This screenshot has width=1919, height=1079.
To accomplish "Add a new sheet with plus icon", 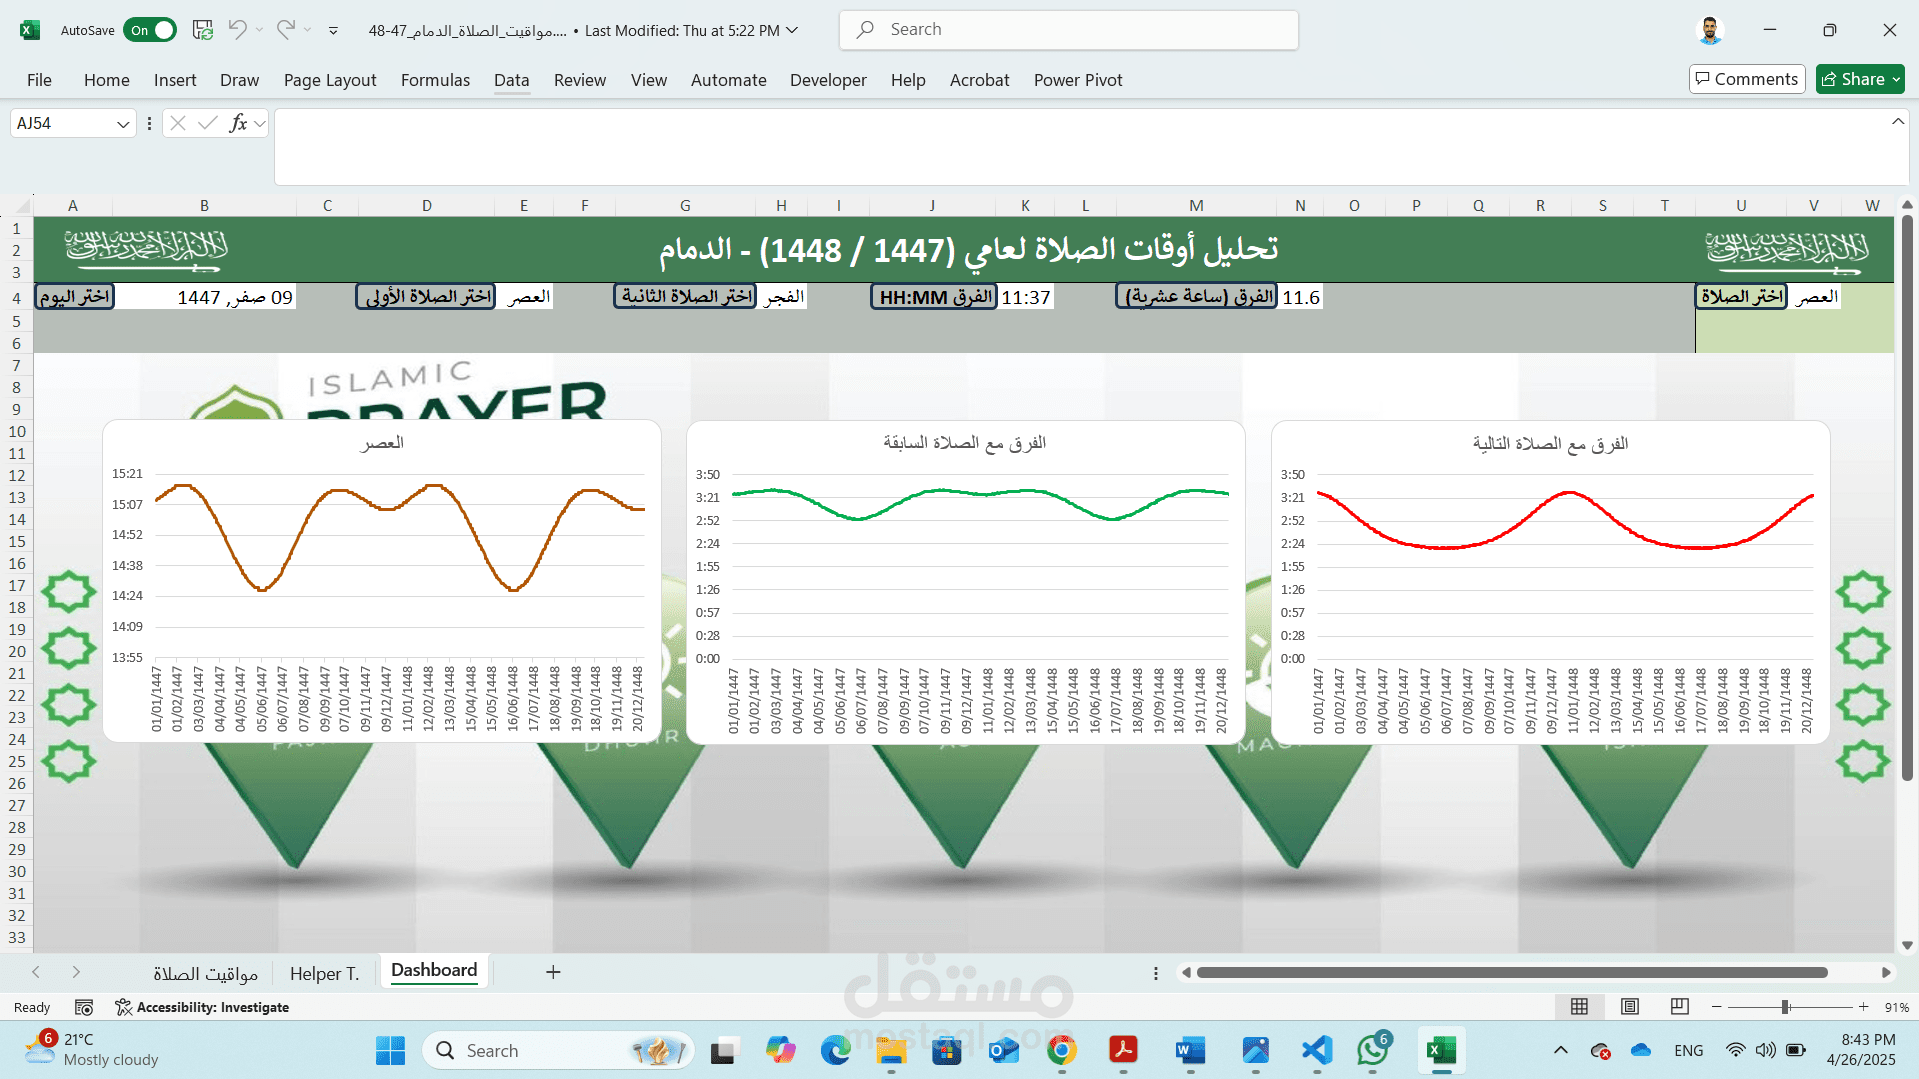I will coord(553,972).
